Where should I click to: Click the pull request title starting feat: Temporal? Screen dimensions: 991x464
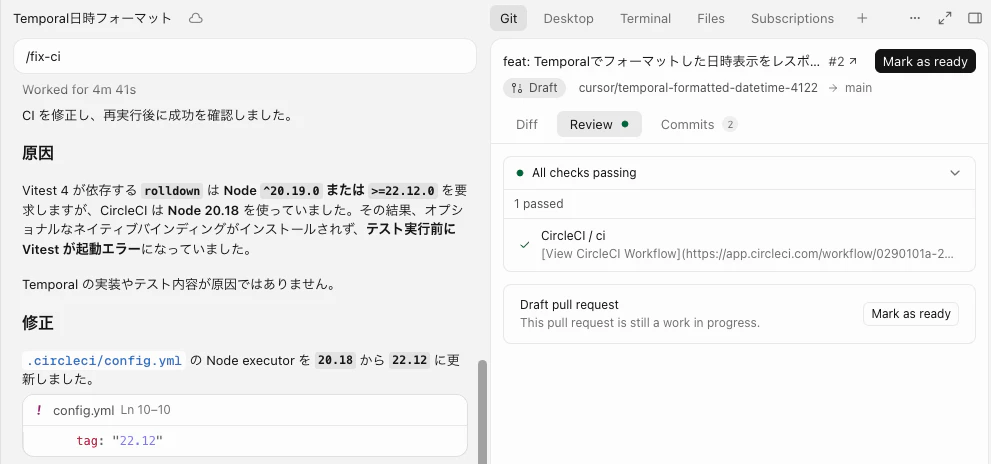coord(662,61)
